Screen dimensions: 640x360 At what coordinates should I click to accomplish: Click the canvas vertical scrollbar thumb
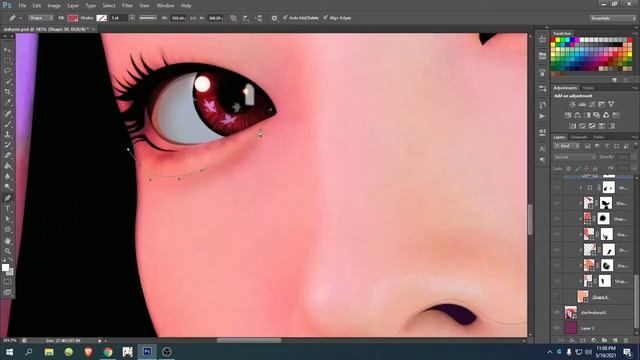[x=530, y=219]
